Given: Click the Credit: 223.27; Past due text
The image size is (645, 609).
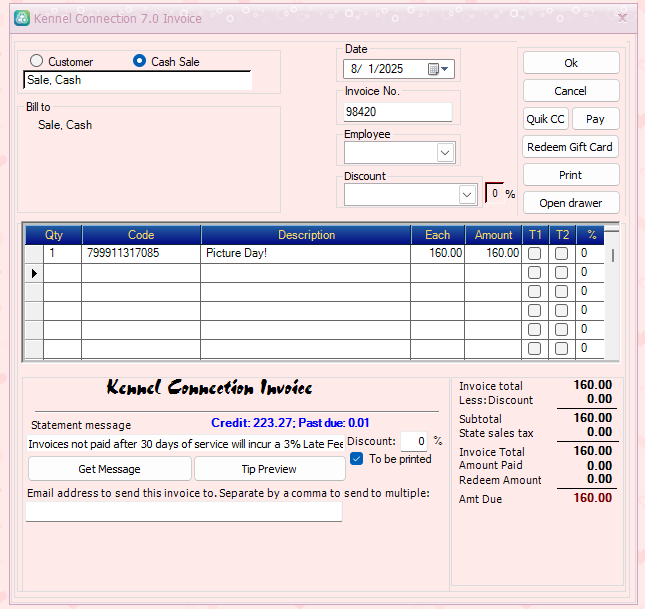Looking at the screenshot, I should click(x=290, y=423).
